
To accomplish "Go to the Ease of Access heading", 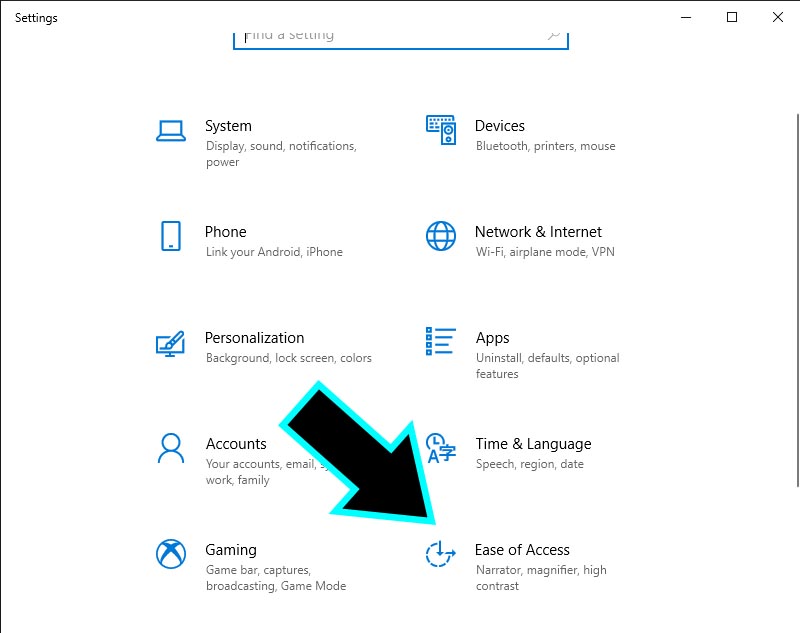I will [x=522, y=550].
